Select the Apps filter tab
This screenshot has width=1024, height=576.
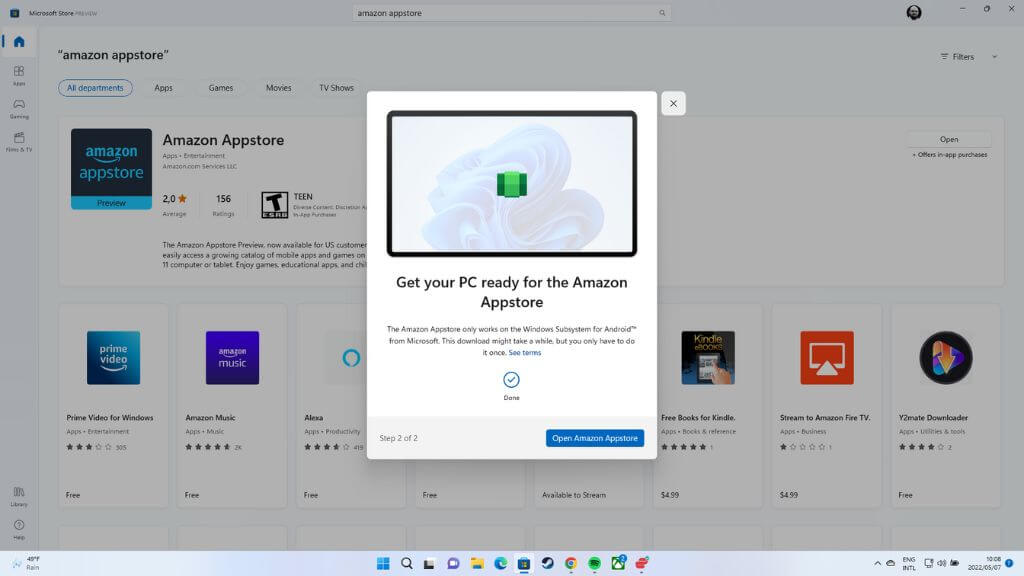163,88
